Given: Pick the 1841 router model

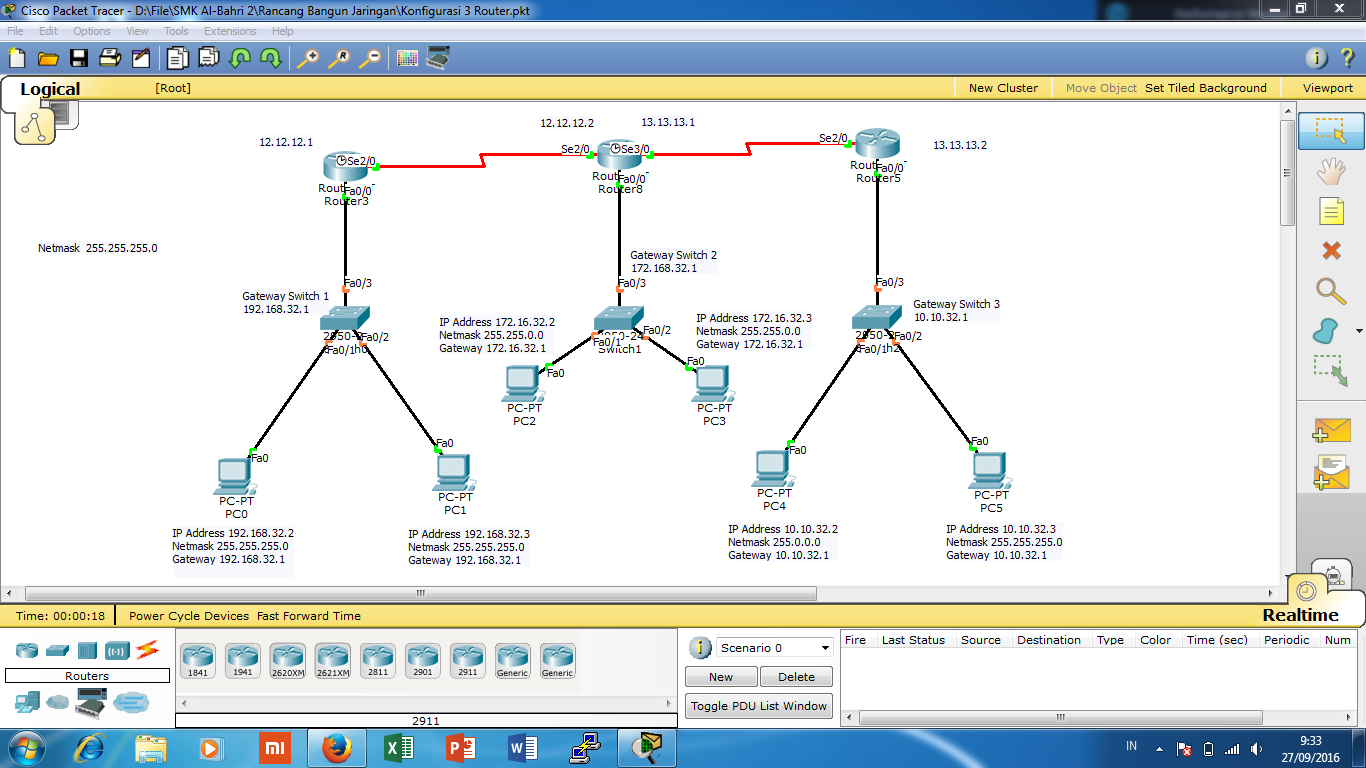Looking at the screenshot, I should pos(197,661).
